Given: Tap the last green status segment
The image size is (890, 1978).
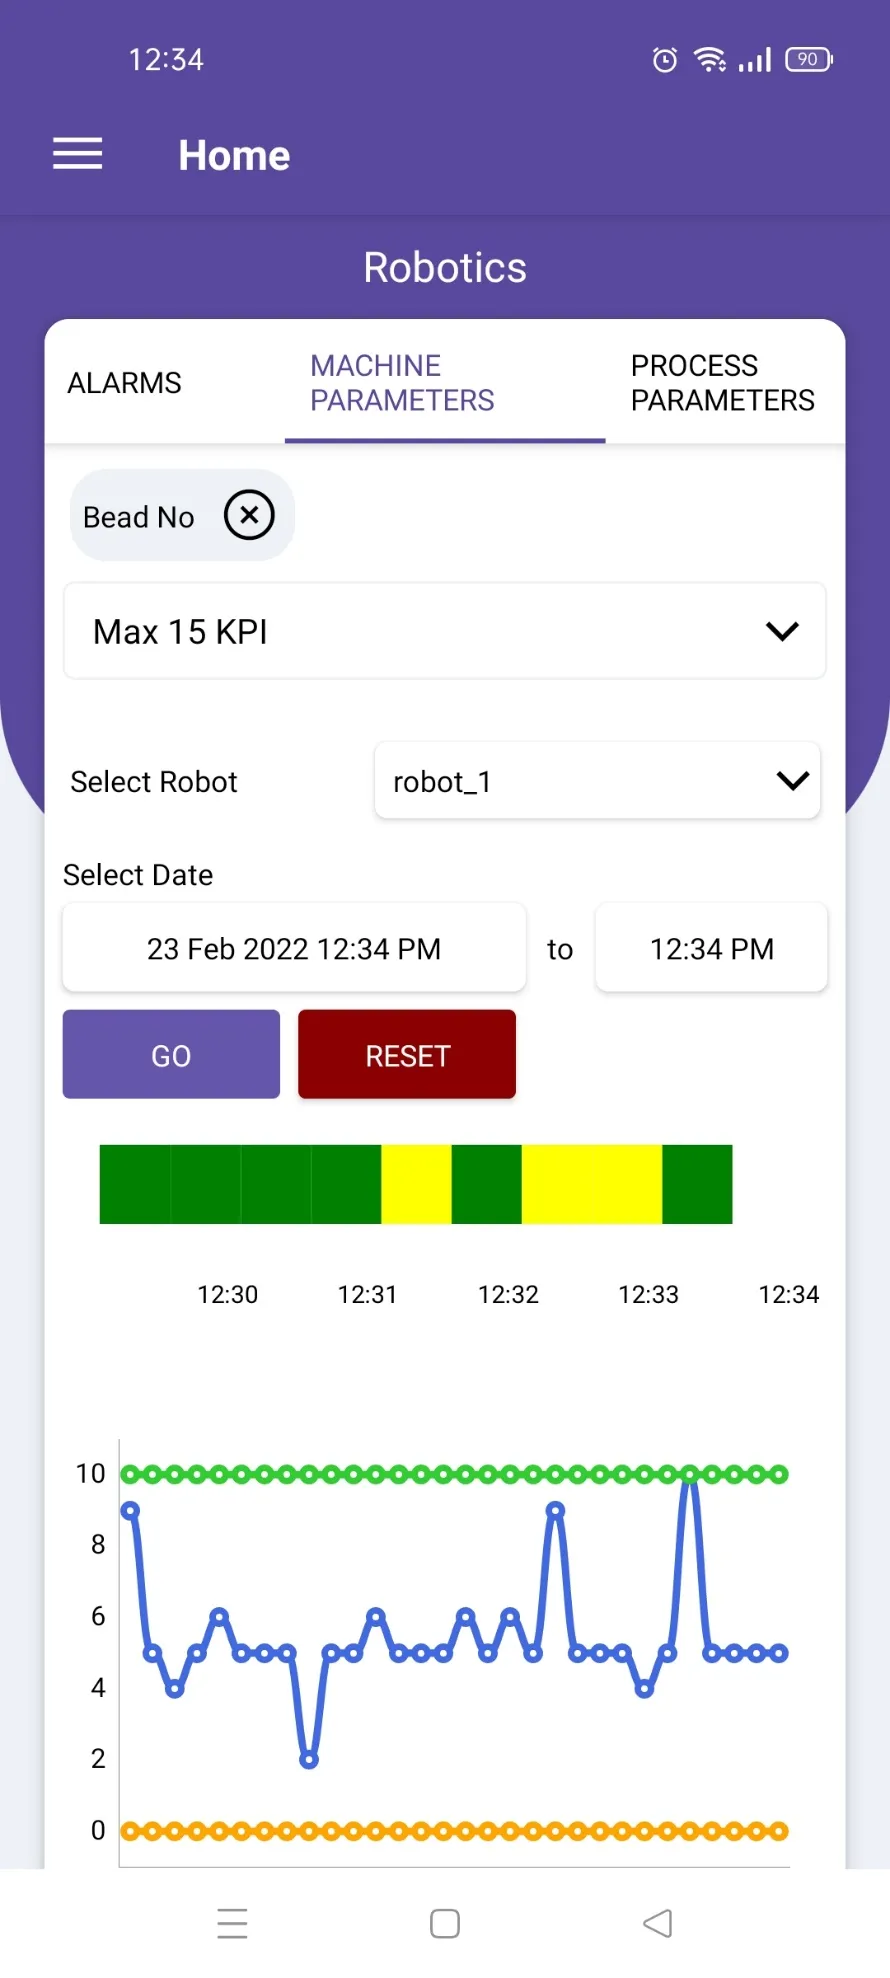Looking at the screenshot, I should (697, 1184).
